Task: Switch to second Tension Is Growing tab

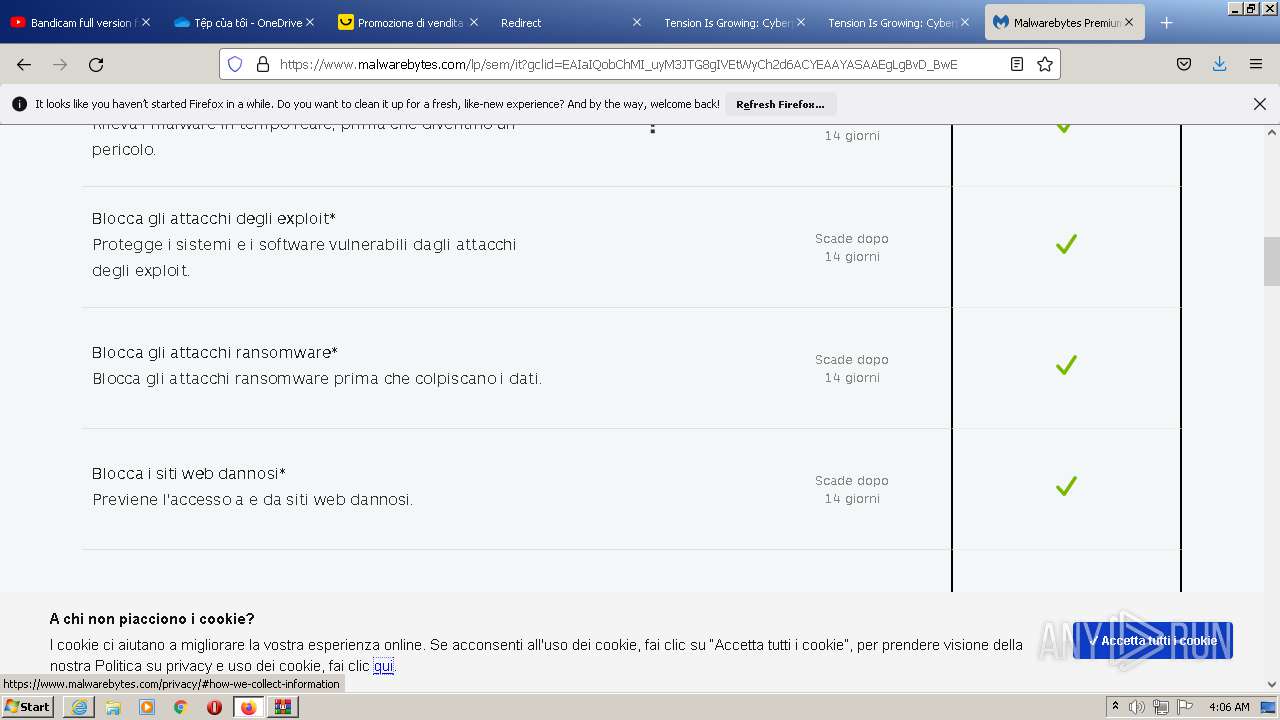Action: pyautogui.click(x=897, y=22)
